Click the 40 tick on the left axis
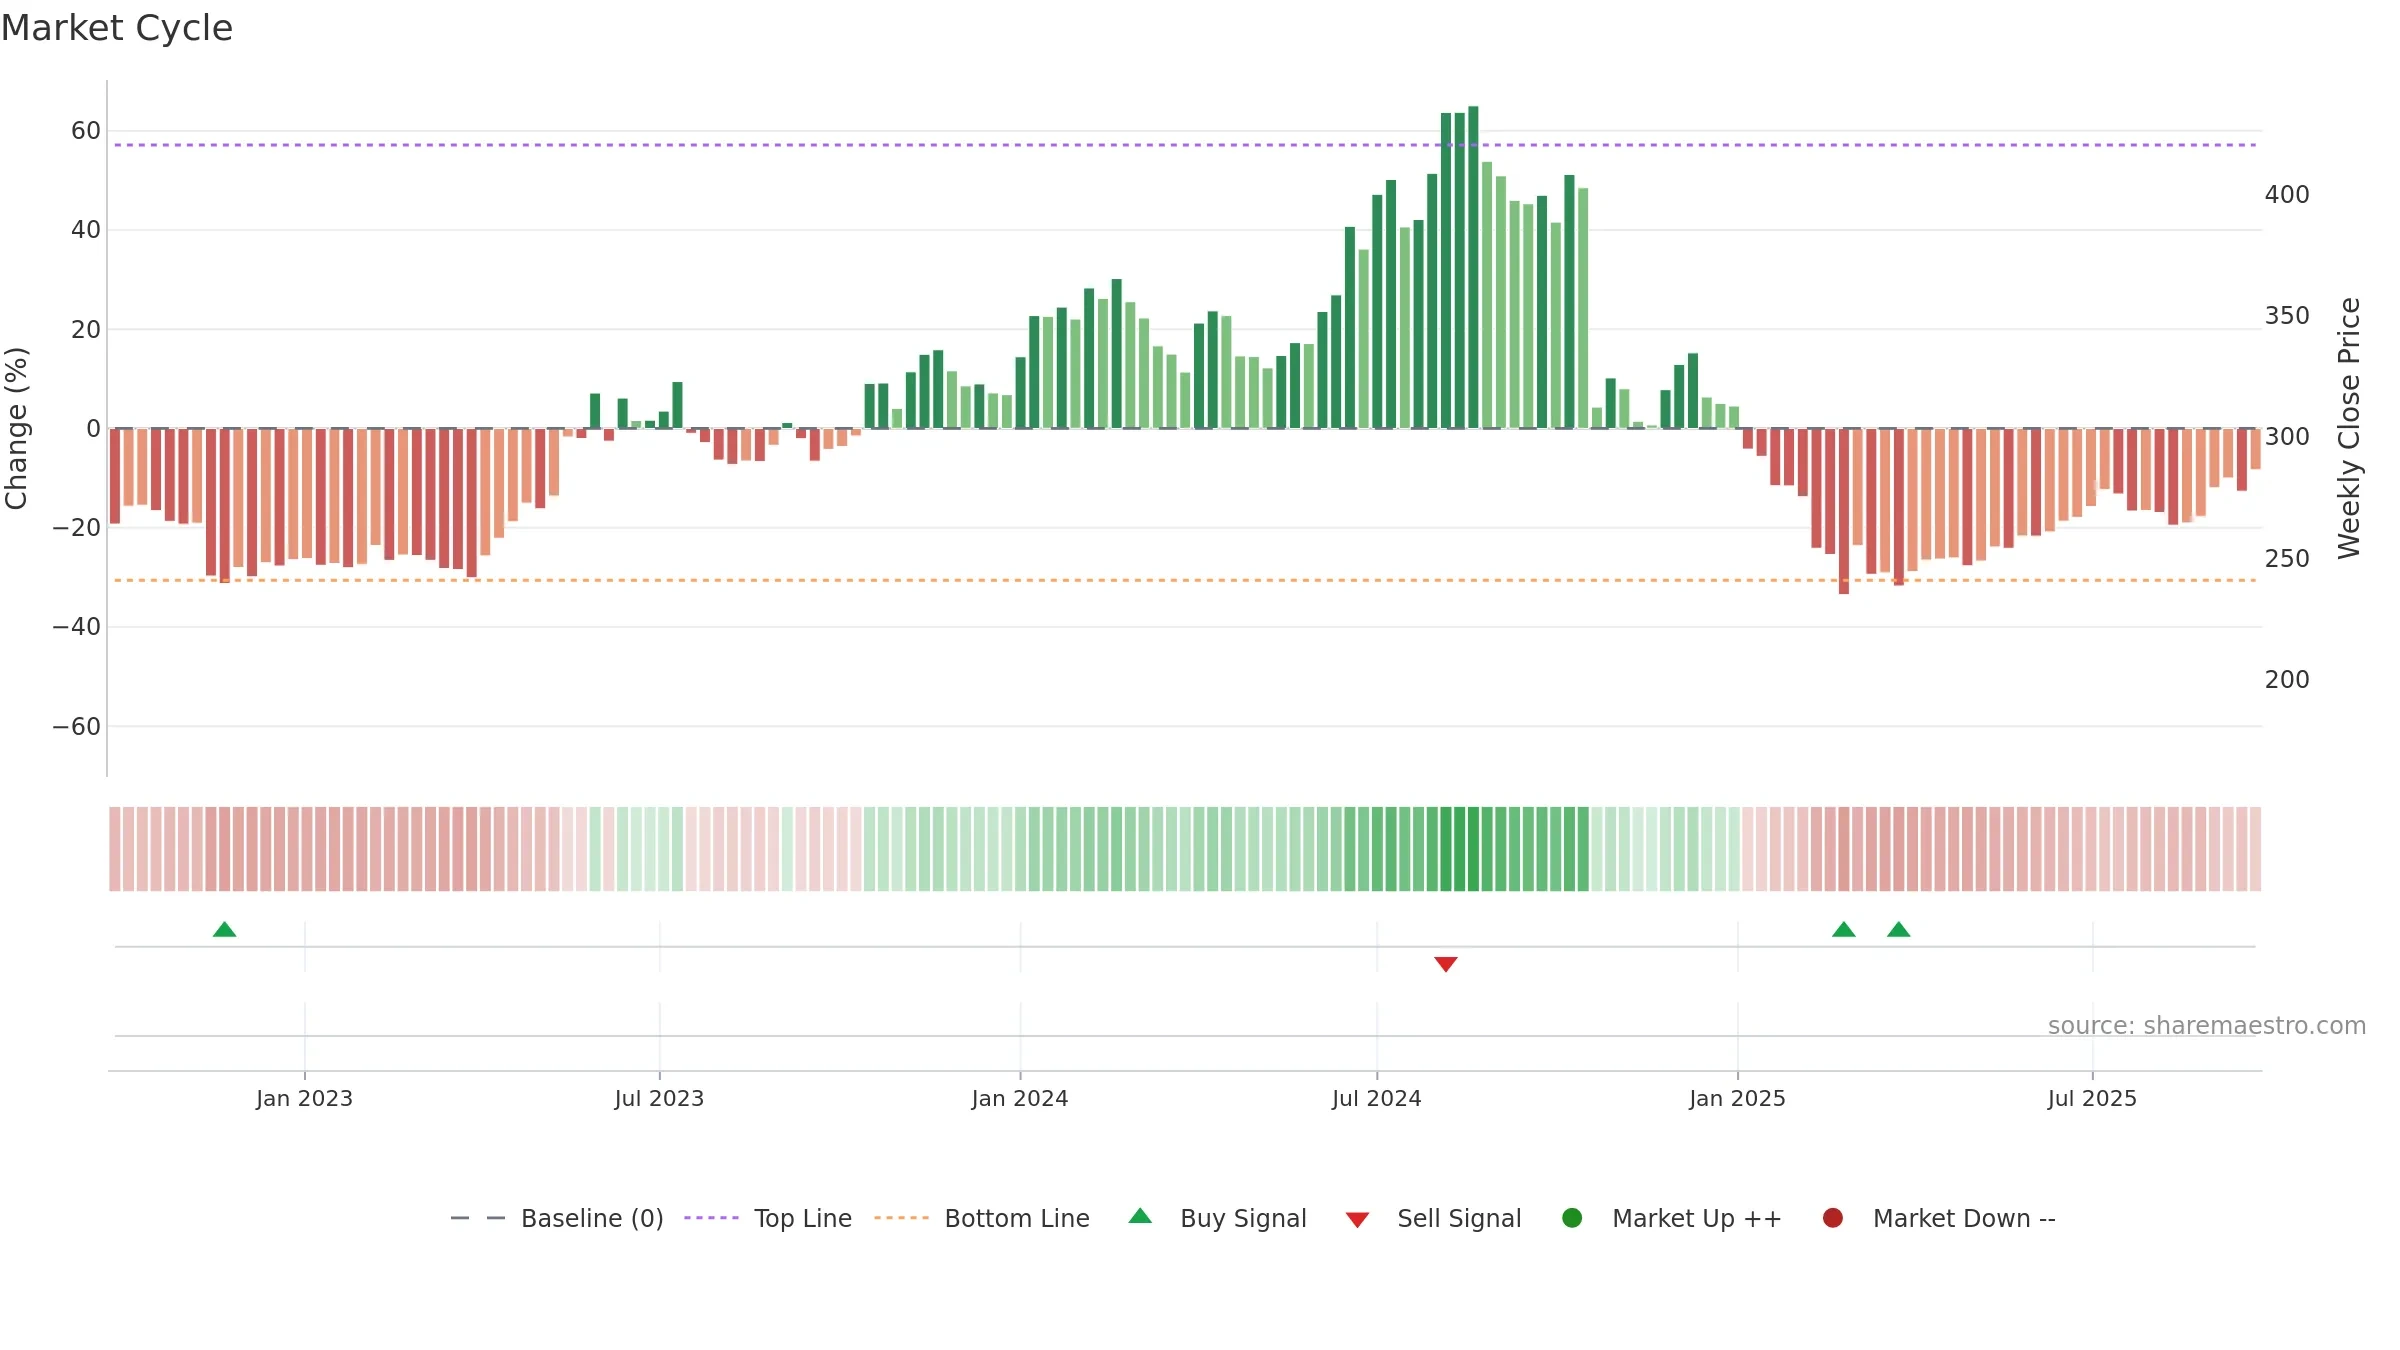2400x1350 pixels. click(86, 230)
